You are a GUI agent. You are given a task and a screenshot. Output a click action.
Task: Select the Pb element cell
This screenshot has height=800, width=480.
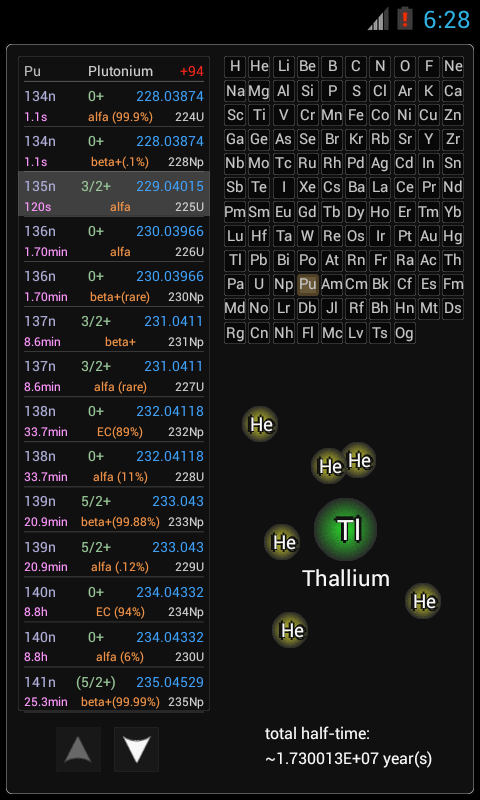pos(259,260)
